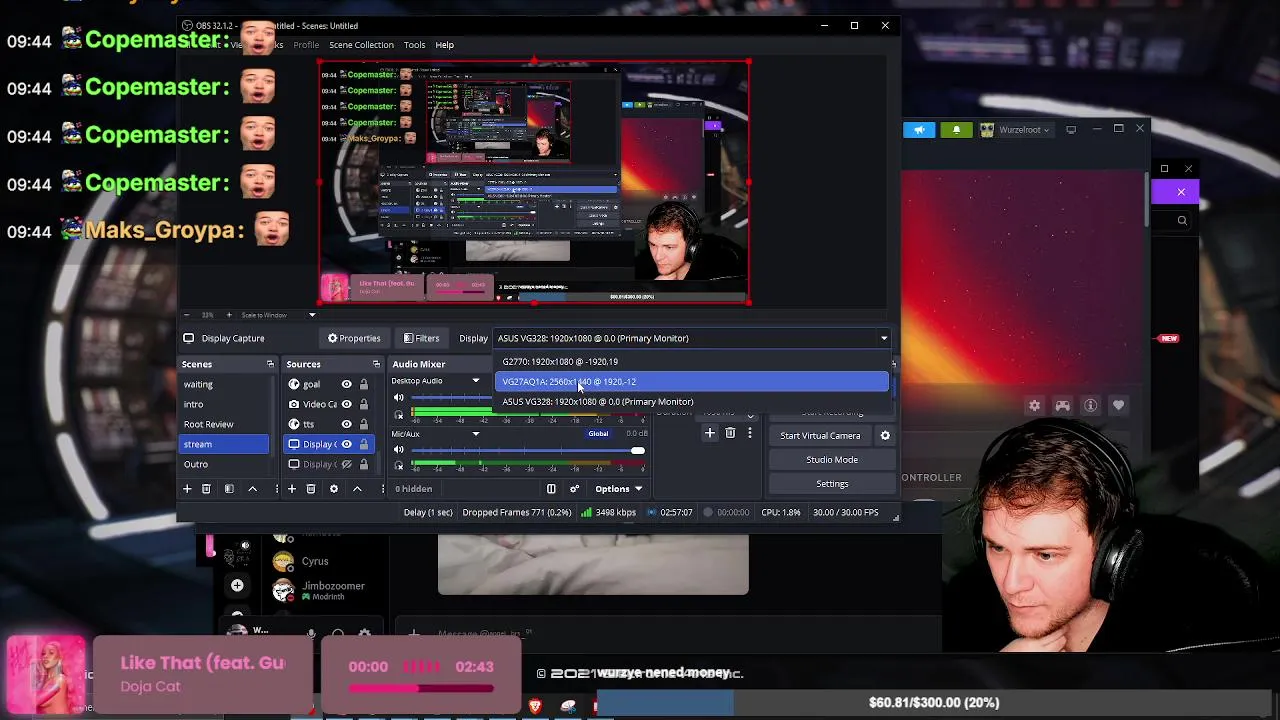Open the Profile menu in OBS
Image resolution: width=1280 pixels, height=720 pixels.
[x=306, y=45]
